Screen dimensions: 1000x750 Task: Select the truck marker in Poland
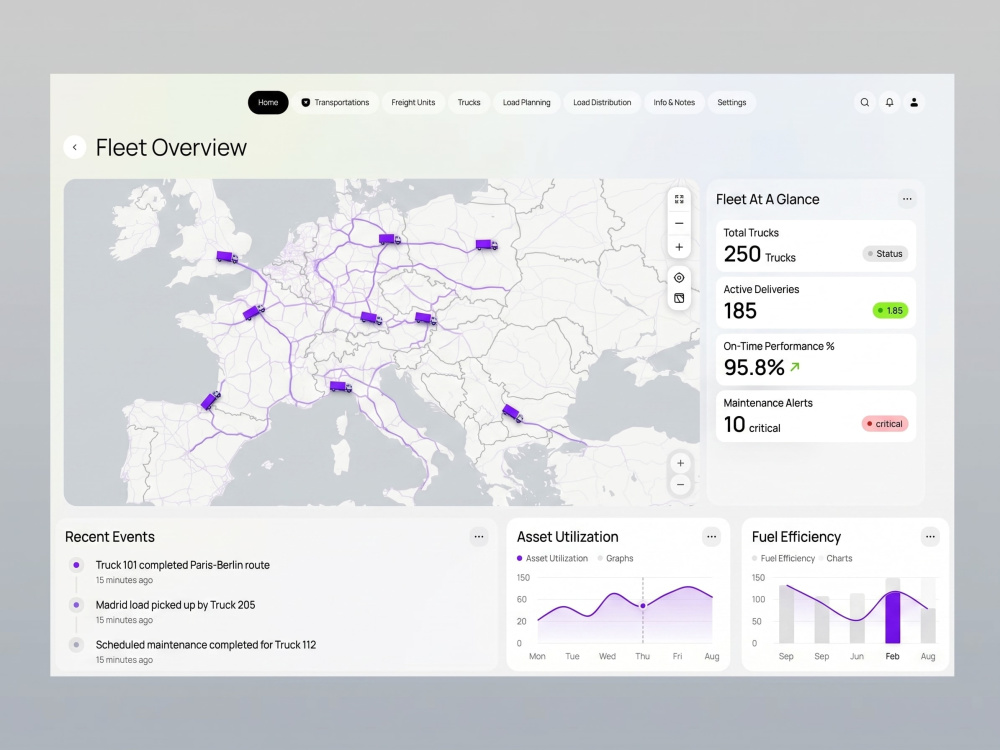487,244
